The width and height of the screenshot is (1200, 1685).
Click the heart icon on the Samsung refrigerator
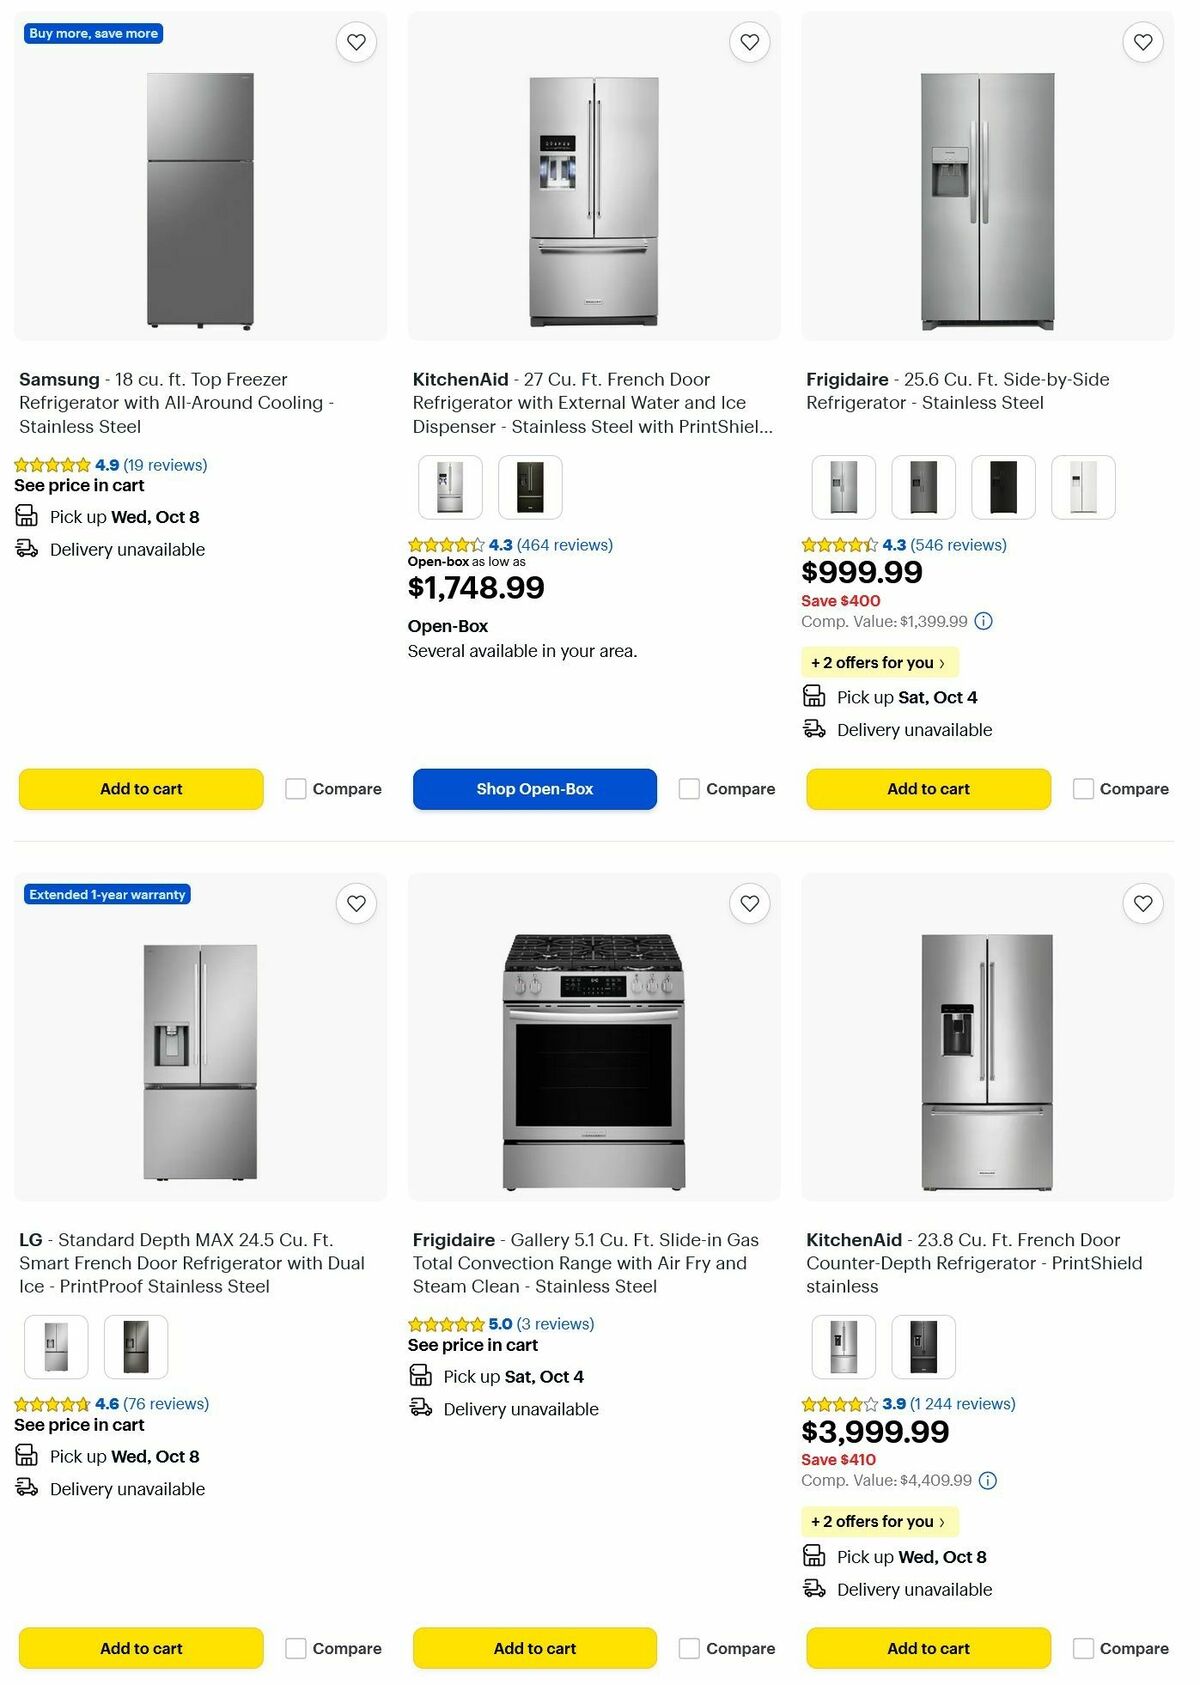(x=356, y=42)
